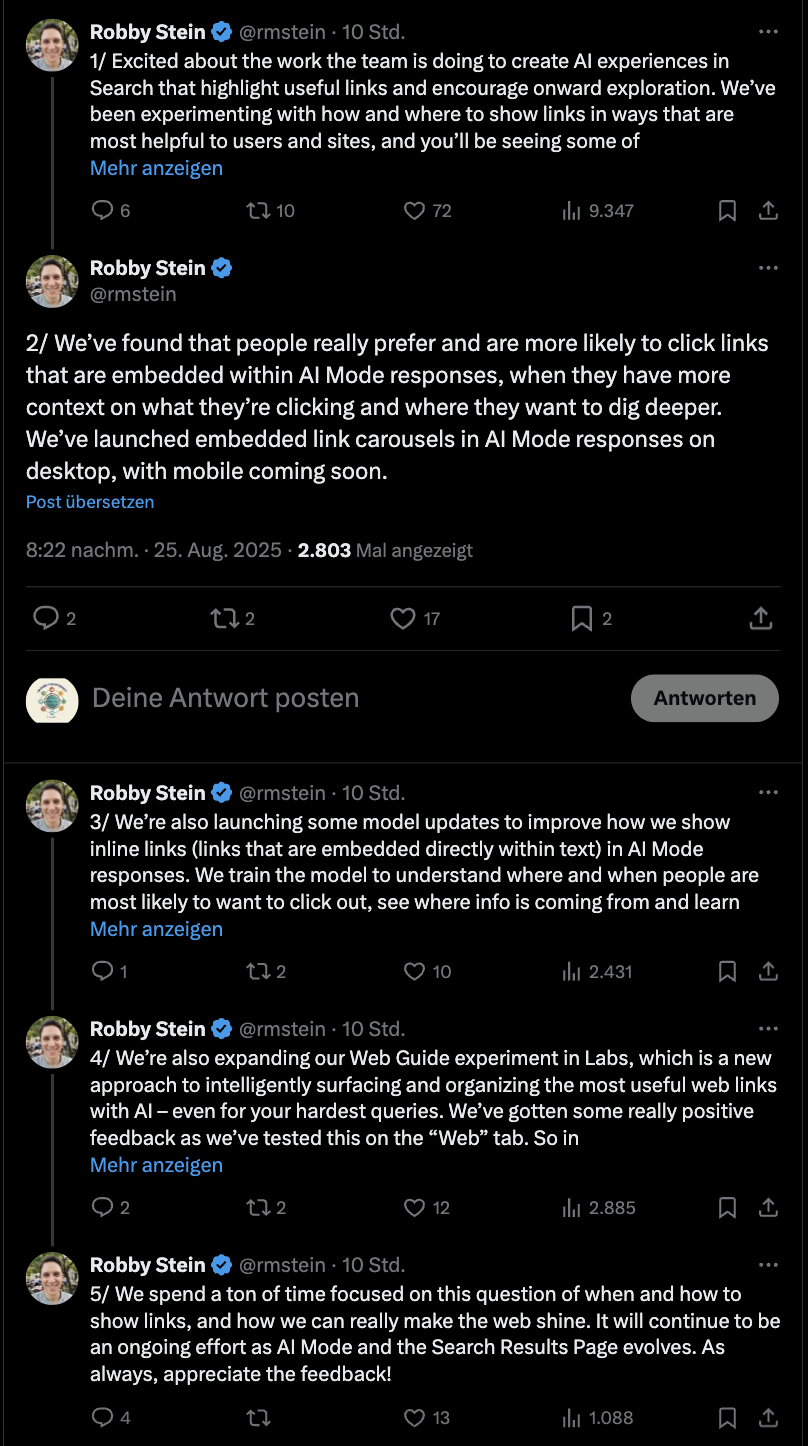Expand tweet 1 via 'Mehr anzeigen' link
808x1446 pixels.
pyautogui.click(x=156, y=168)
